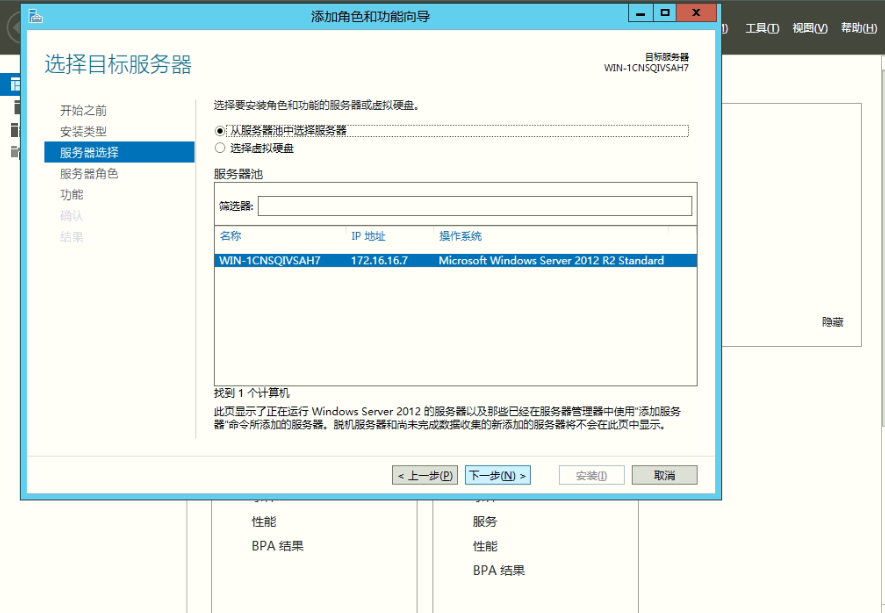Close the 添加角色和功能向导 wizard window
The height and width of the screenshot is (613, 885).
[x=696, y=13]
